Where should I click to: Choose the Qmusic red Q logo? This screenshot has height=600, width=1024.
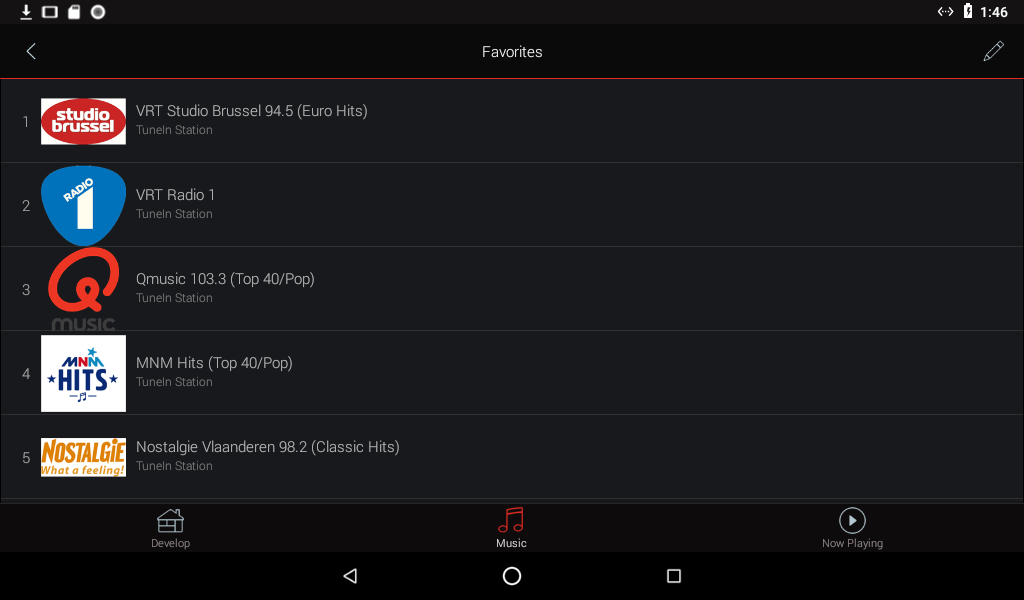click(84, 289)
